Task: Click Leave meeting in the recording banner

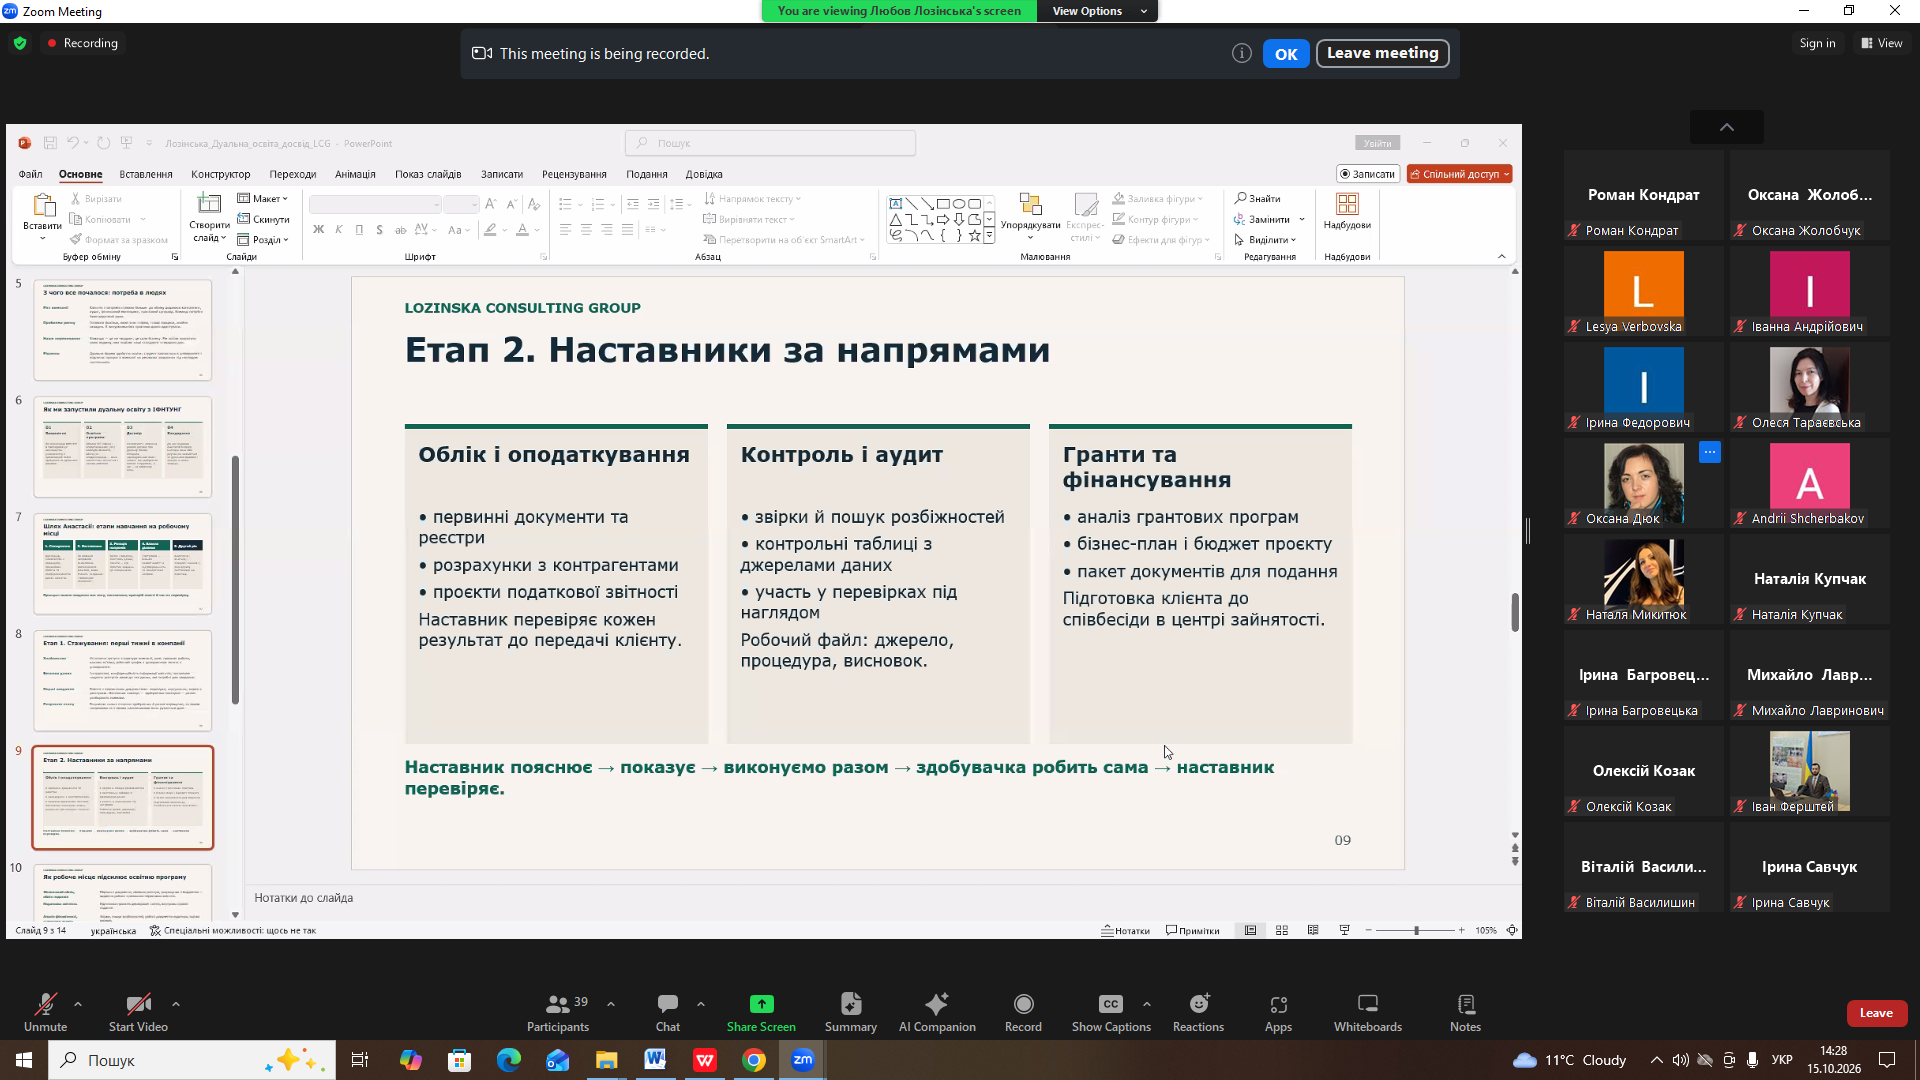Action: [x=1382, y=53]
